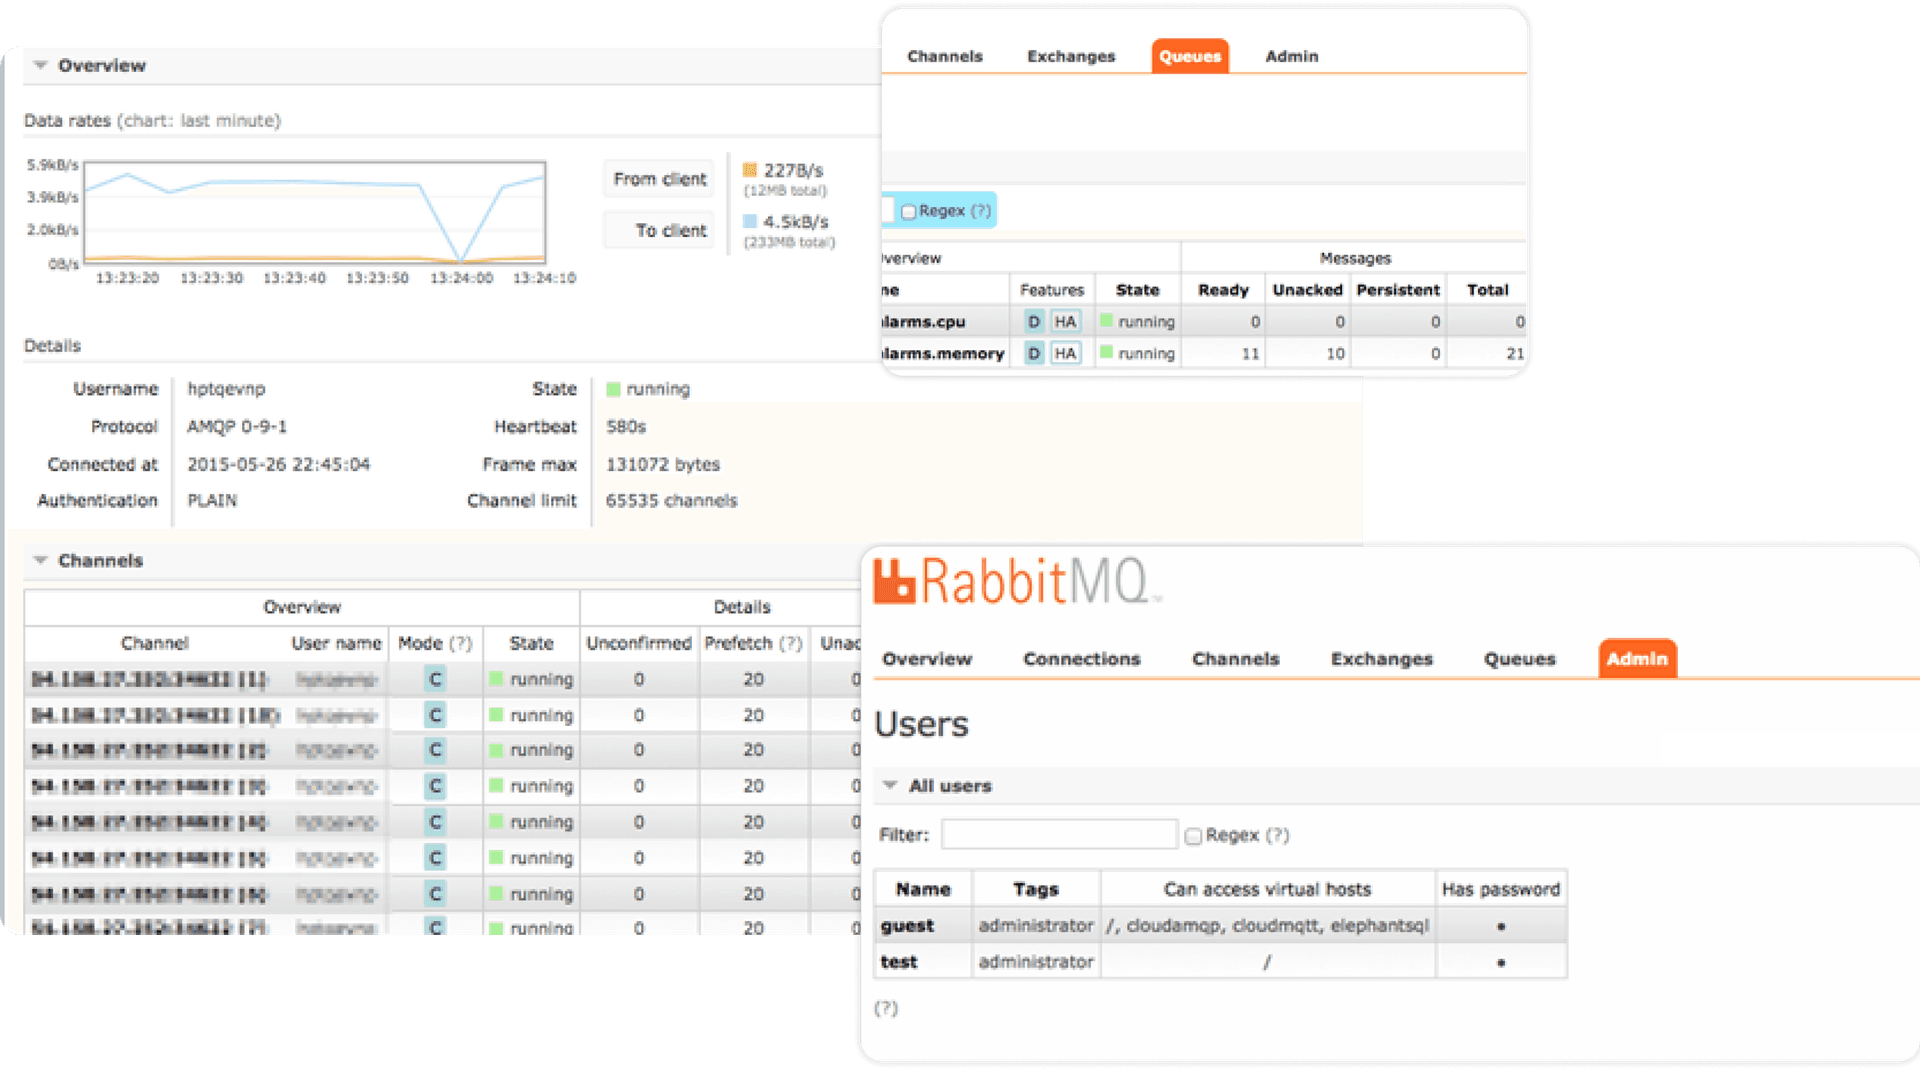The height and width of the screenshot is (1070, 1920).
Task: Collapse the Overview section
Action: tap(41, 66)
